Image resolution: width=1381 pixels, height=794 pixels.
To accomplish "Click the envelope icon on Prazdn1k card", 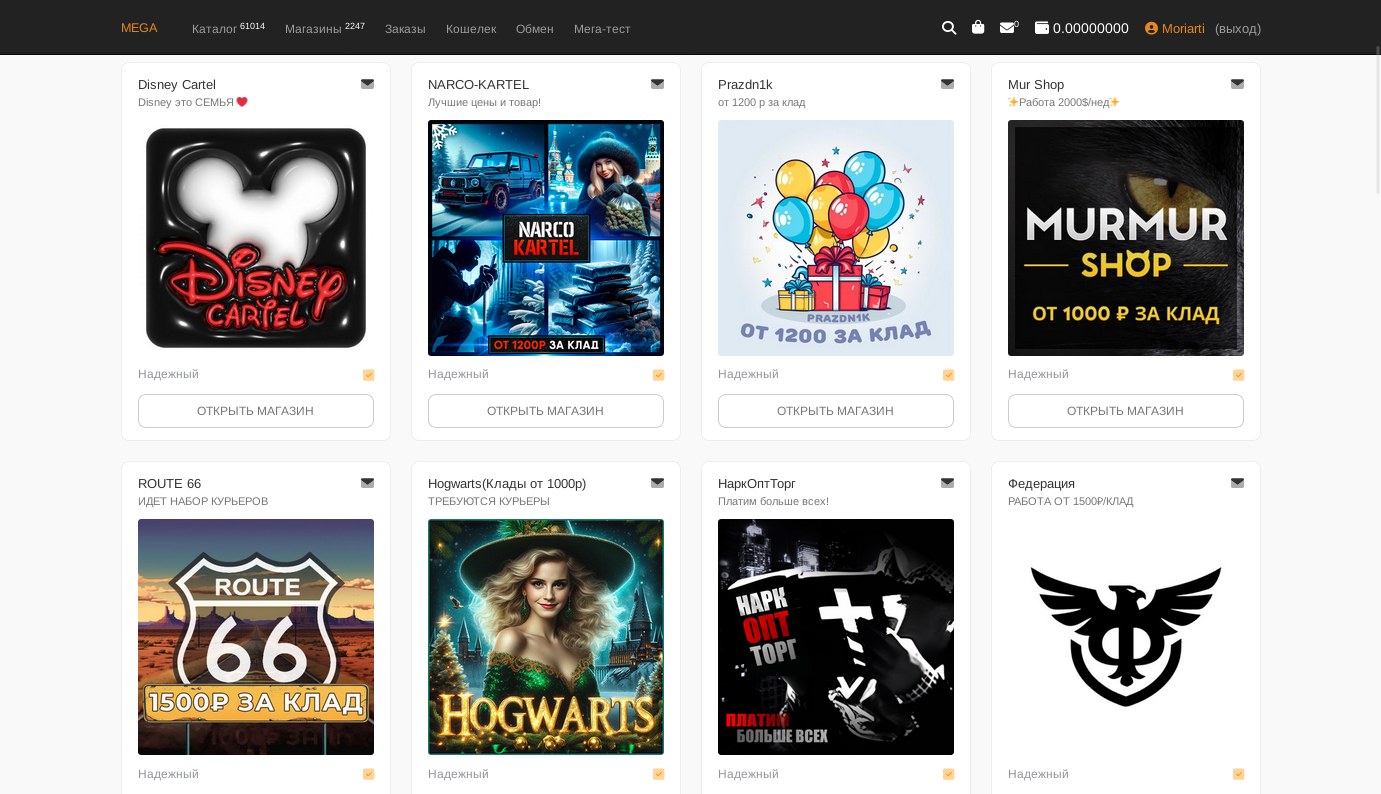I will pos(947,84).
